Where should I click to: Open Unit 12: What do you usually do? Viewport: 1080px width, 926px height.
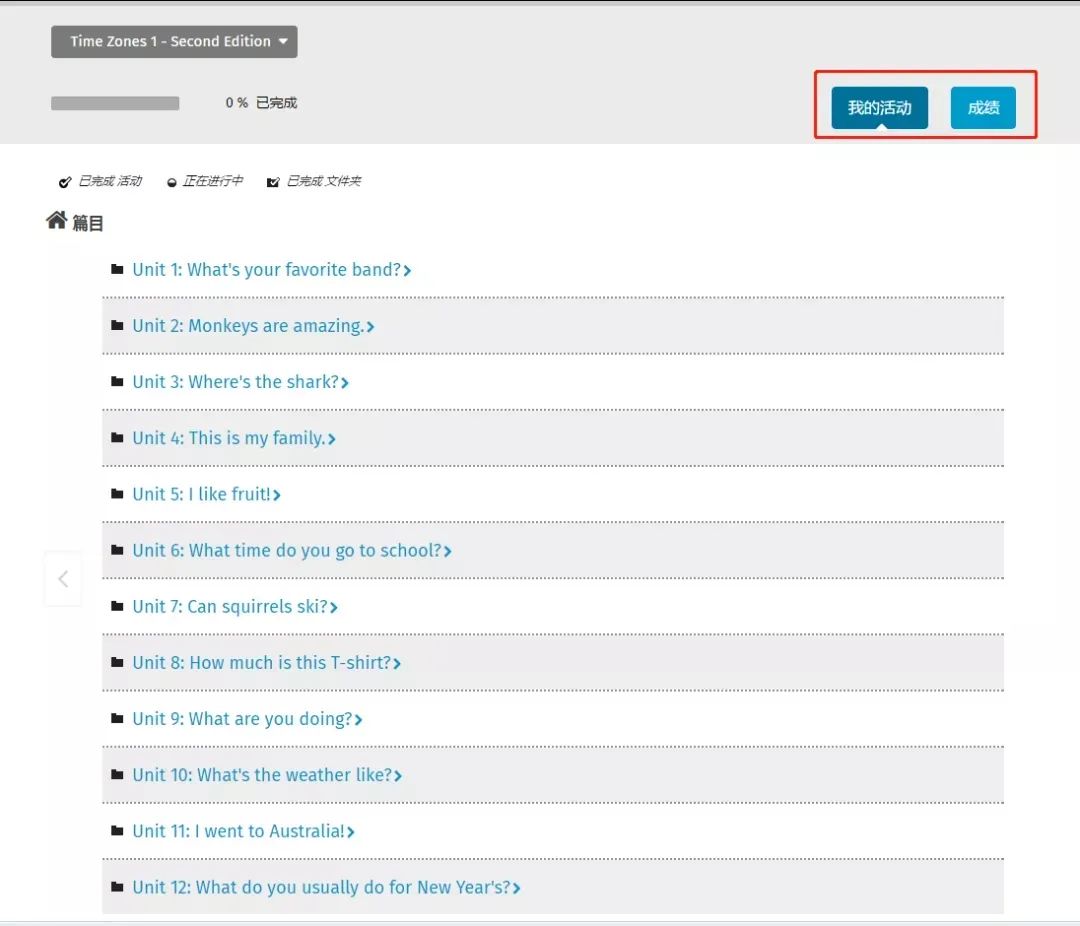322,887
